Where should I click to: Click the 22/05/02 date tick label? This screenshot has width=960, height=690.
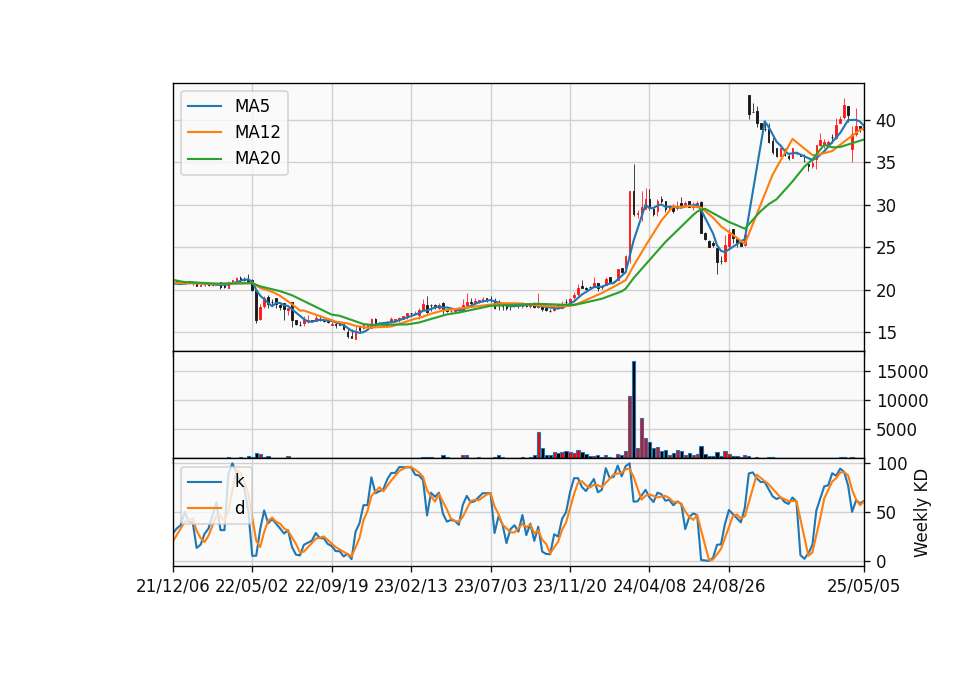[x=252, y=586]
